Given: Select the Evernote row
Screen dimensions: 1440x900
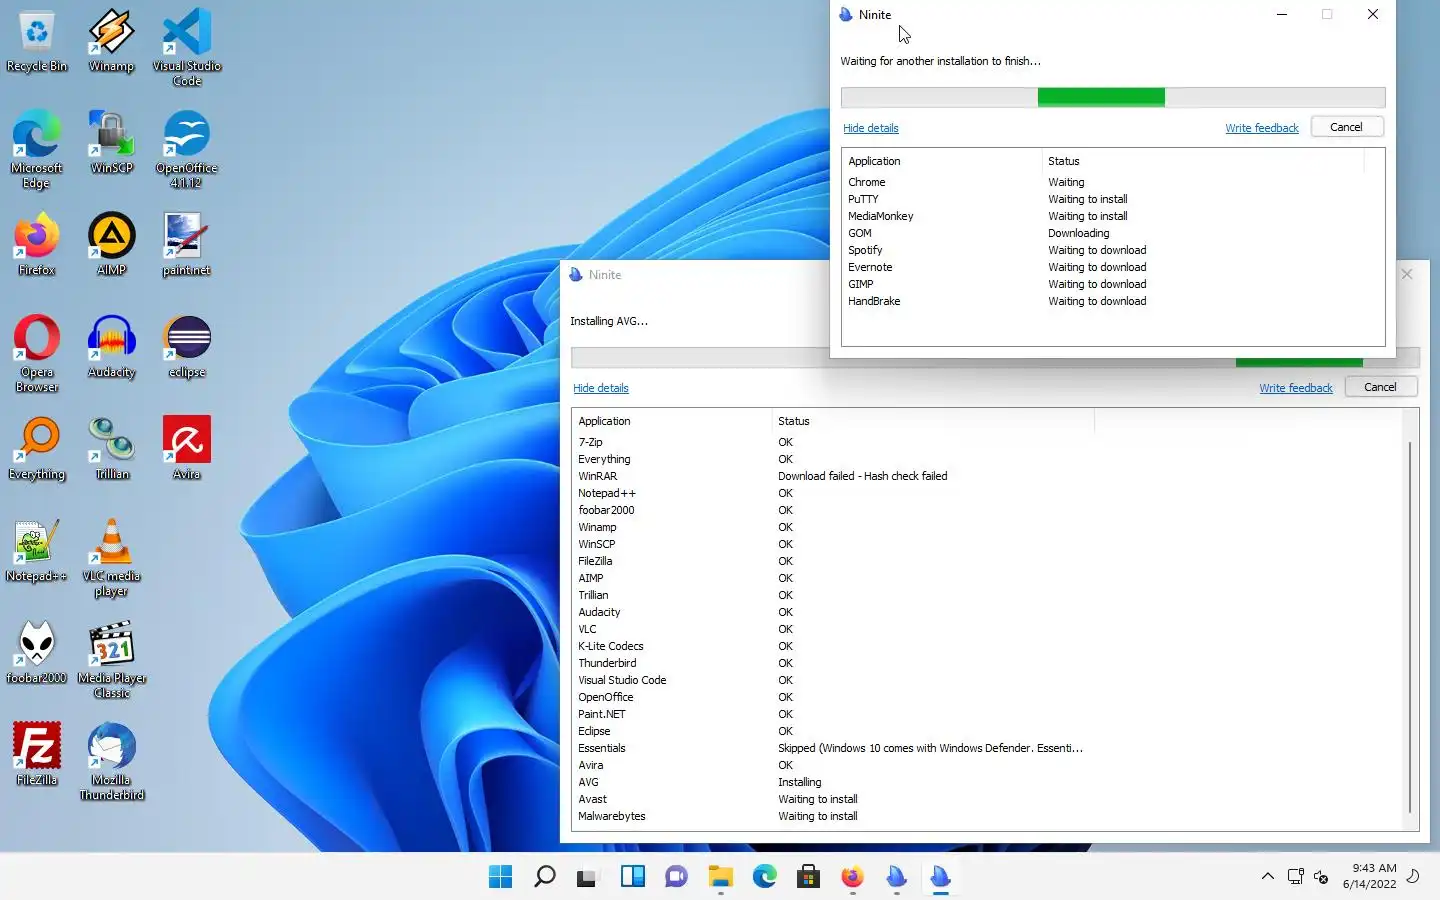Looking at the screenshot, I should pyautogui.click(x=1112, y=267).
